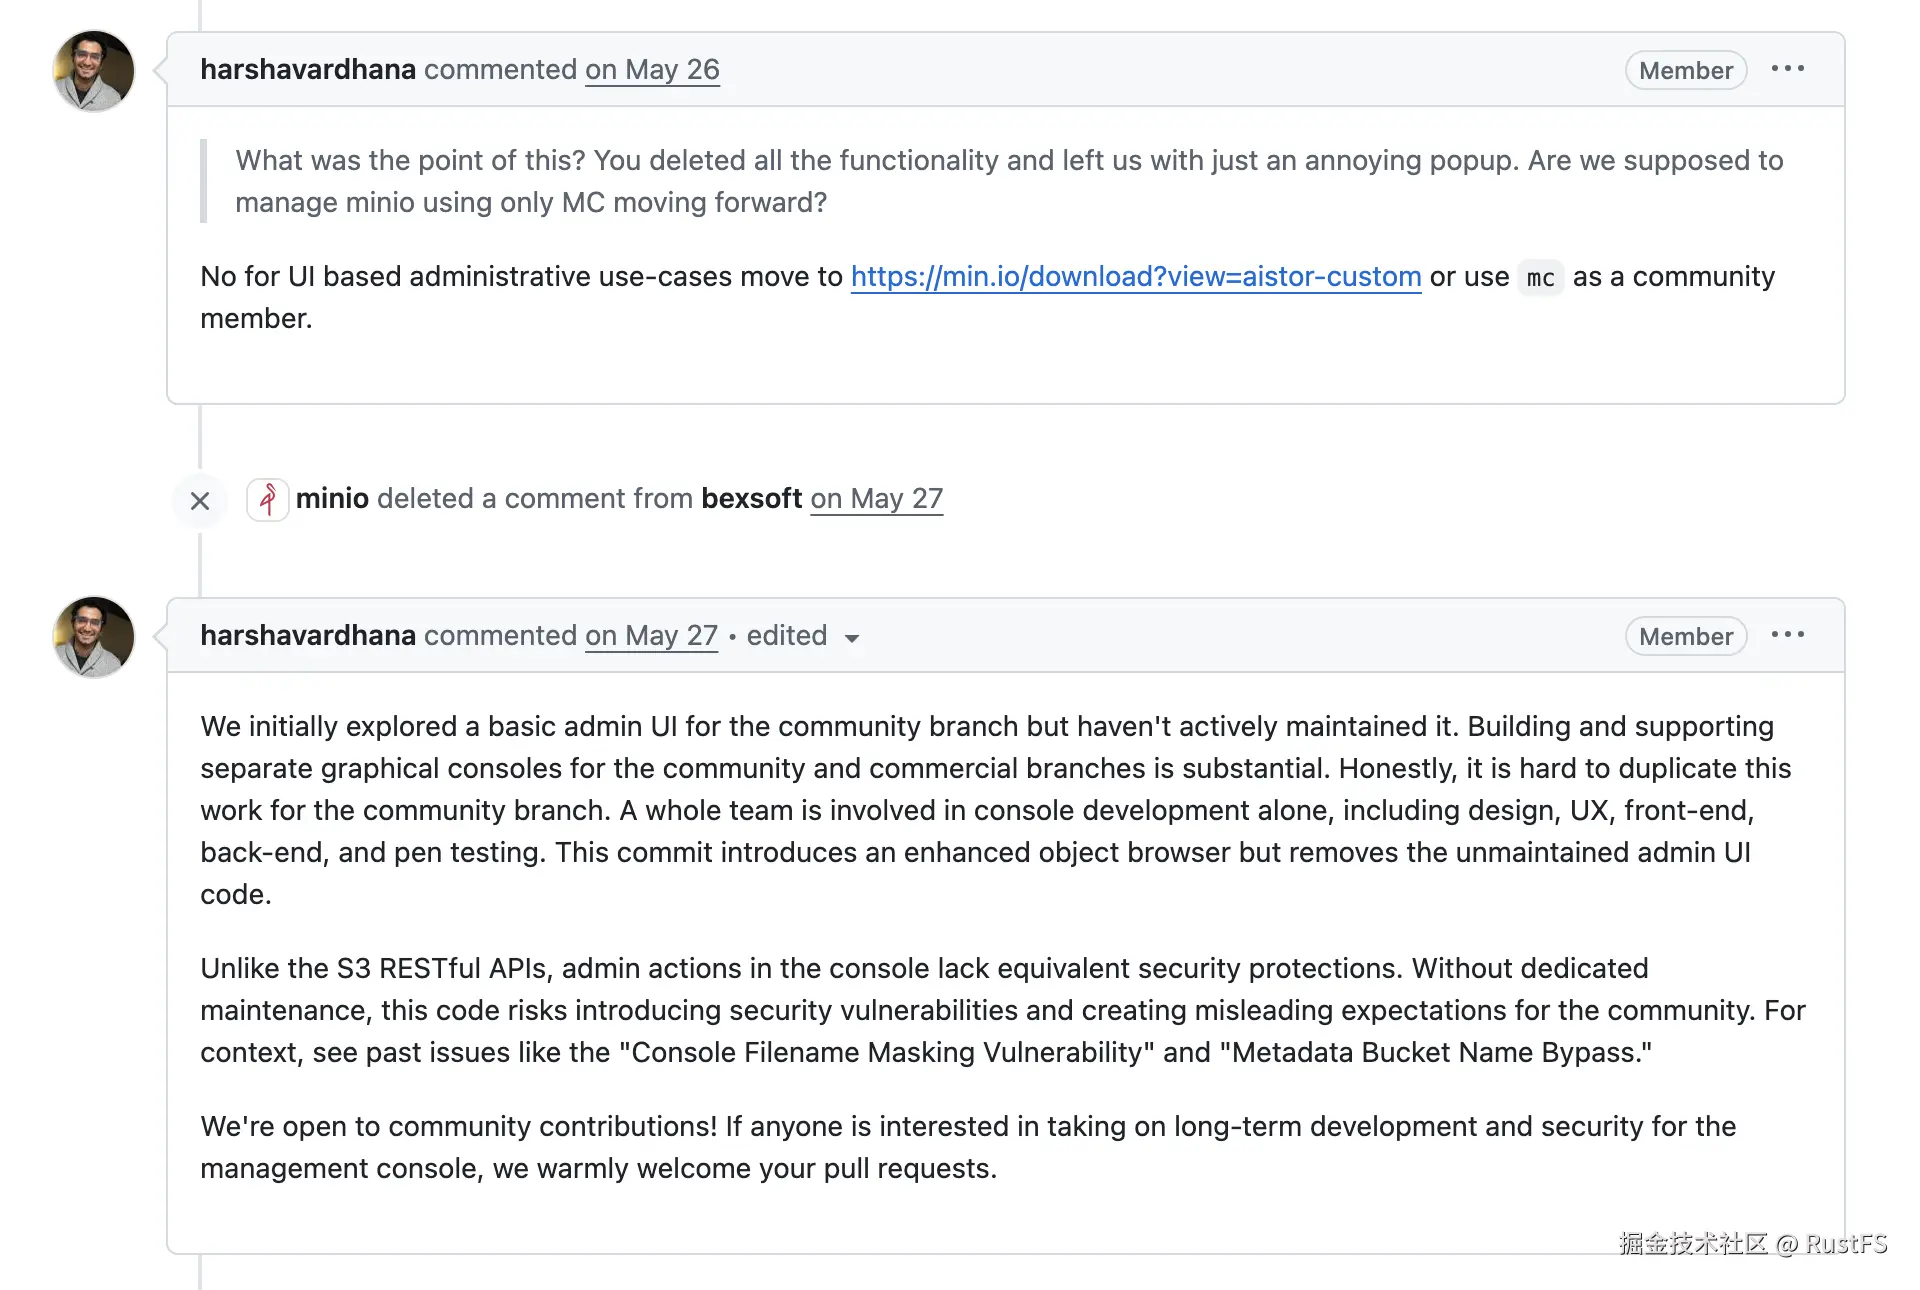
Task: Click the inline "mc" code snippet
Action: [1540, 278]
